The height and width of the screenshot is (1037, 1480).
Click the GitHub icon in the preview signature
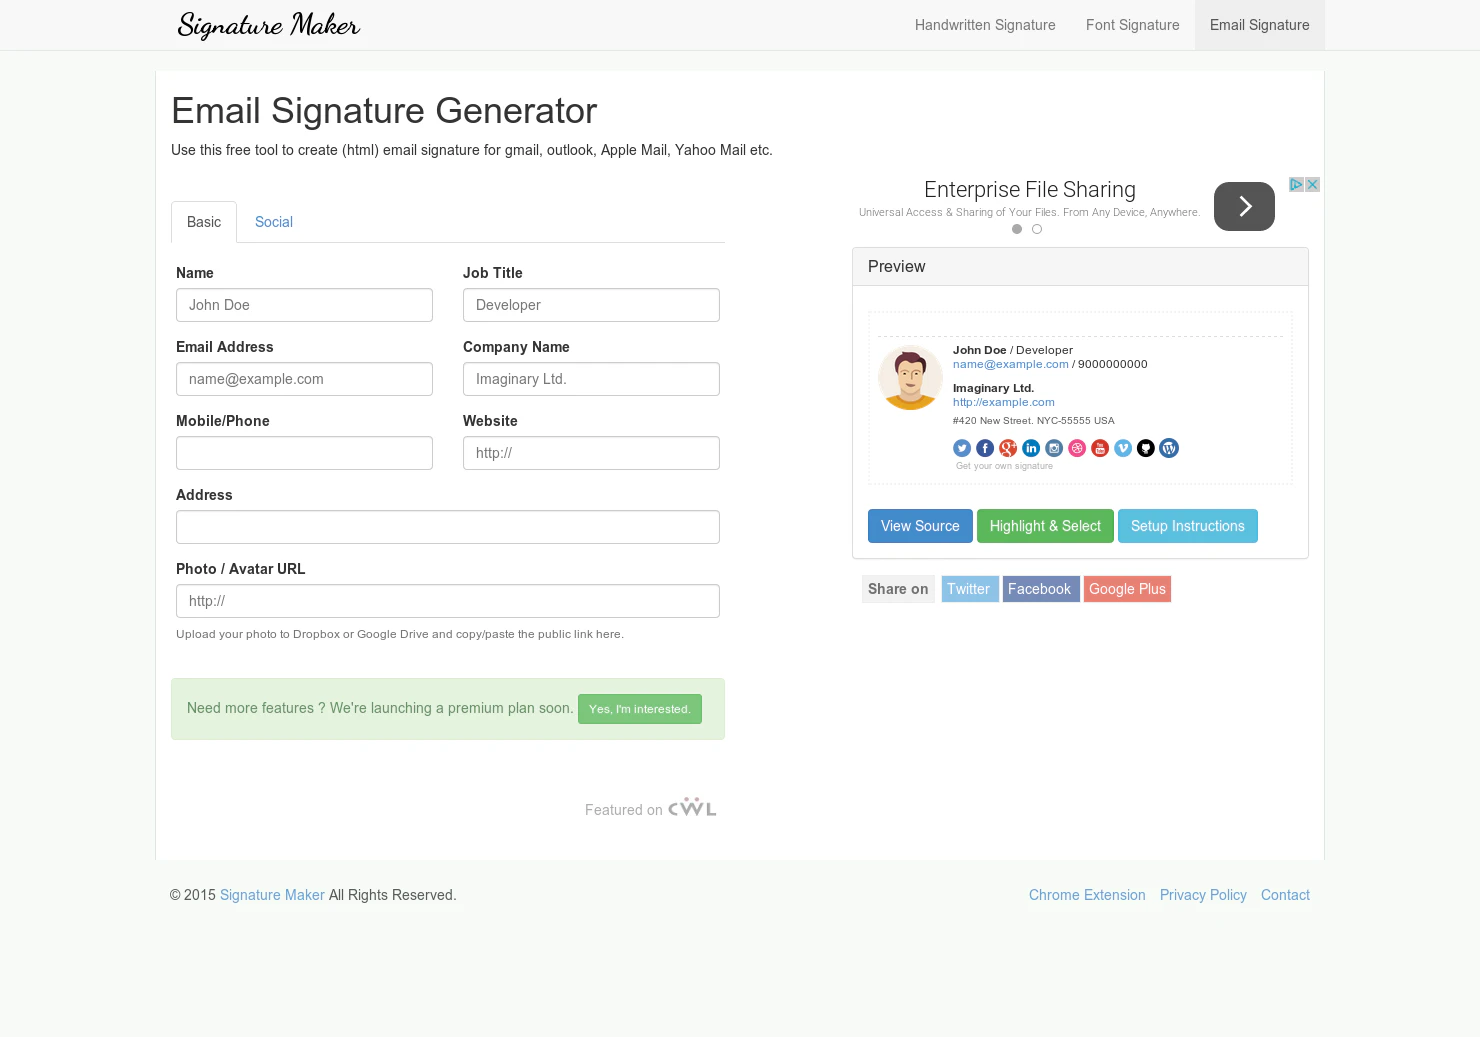[x=1146, y=448]
